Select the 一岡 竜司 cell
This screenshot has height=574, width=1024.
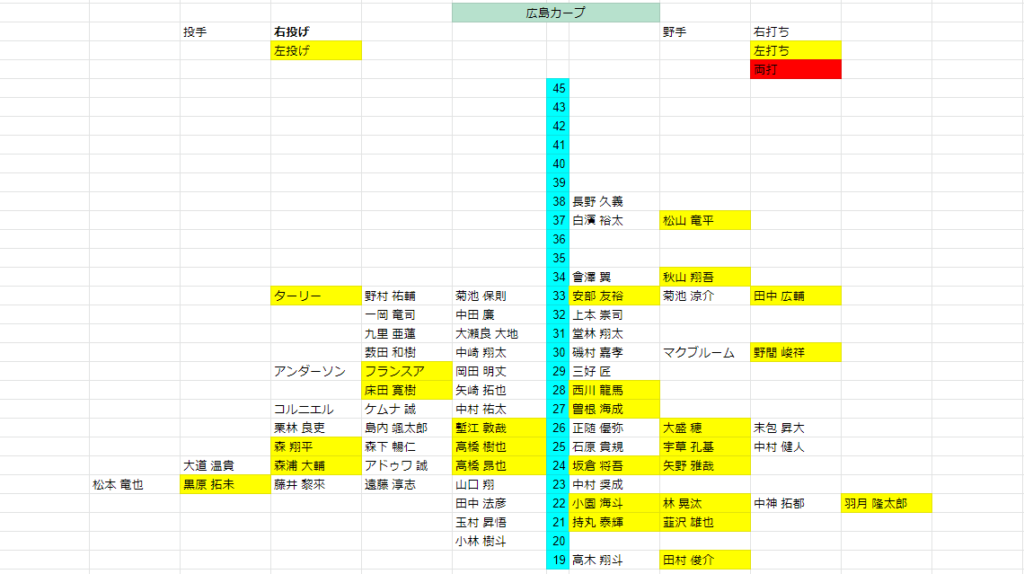pyautogui.click(x=407, y=315)
